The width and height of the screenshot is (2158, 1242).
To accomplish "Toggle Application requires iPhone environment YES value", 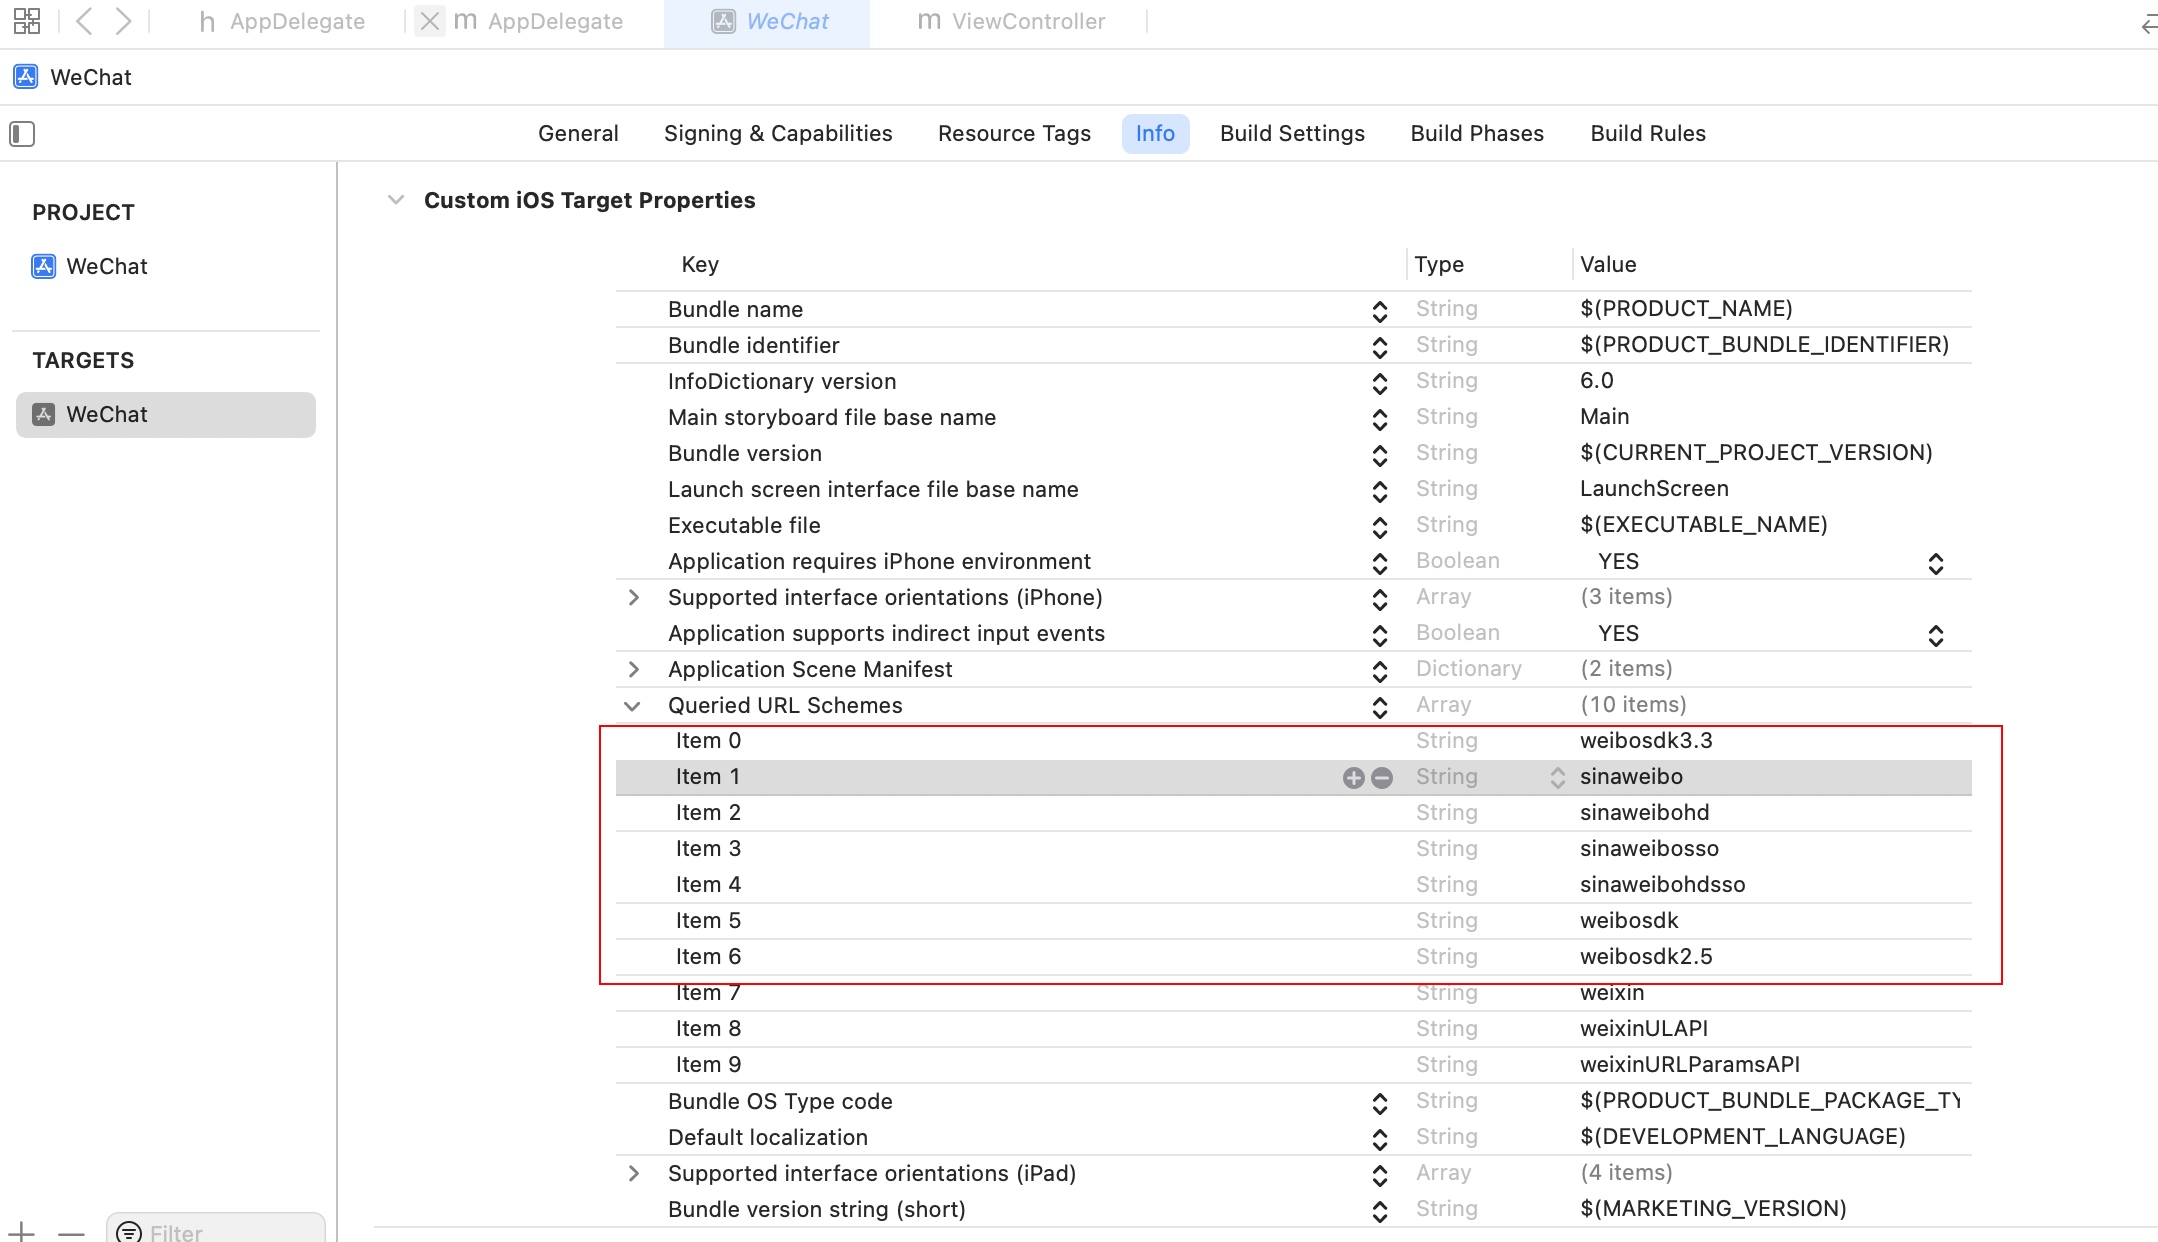I will 1935,563.
